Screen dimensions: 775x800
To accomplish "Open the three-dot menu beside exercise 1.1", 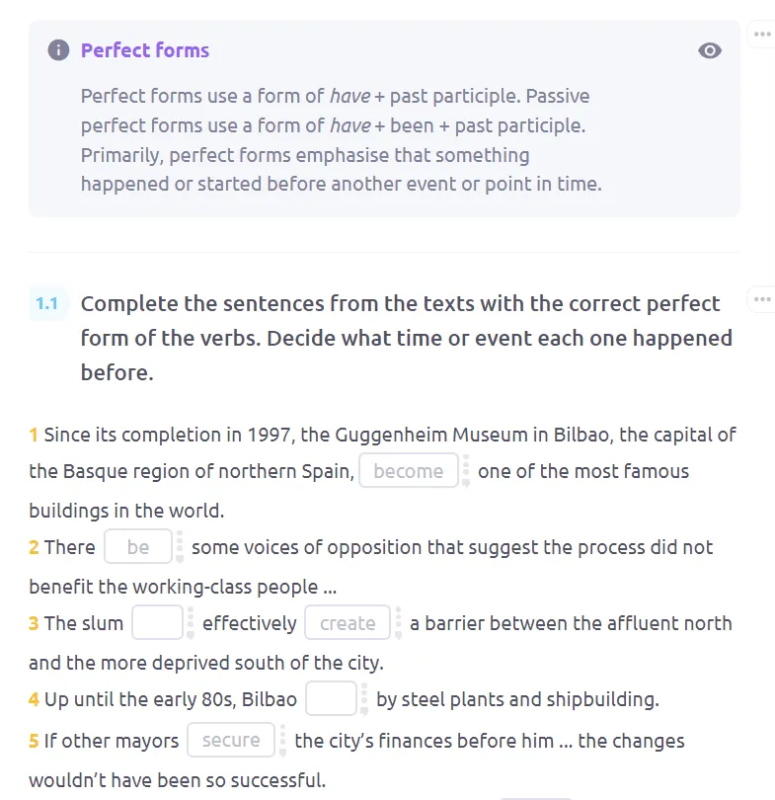I will click(762, 299).
